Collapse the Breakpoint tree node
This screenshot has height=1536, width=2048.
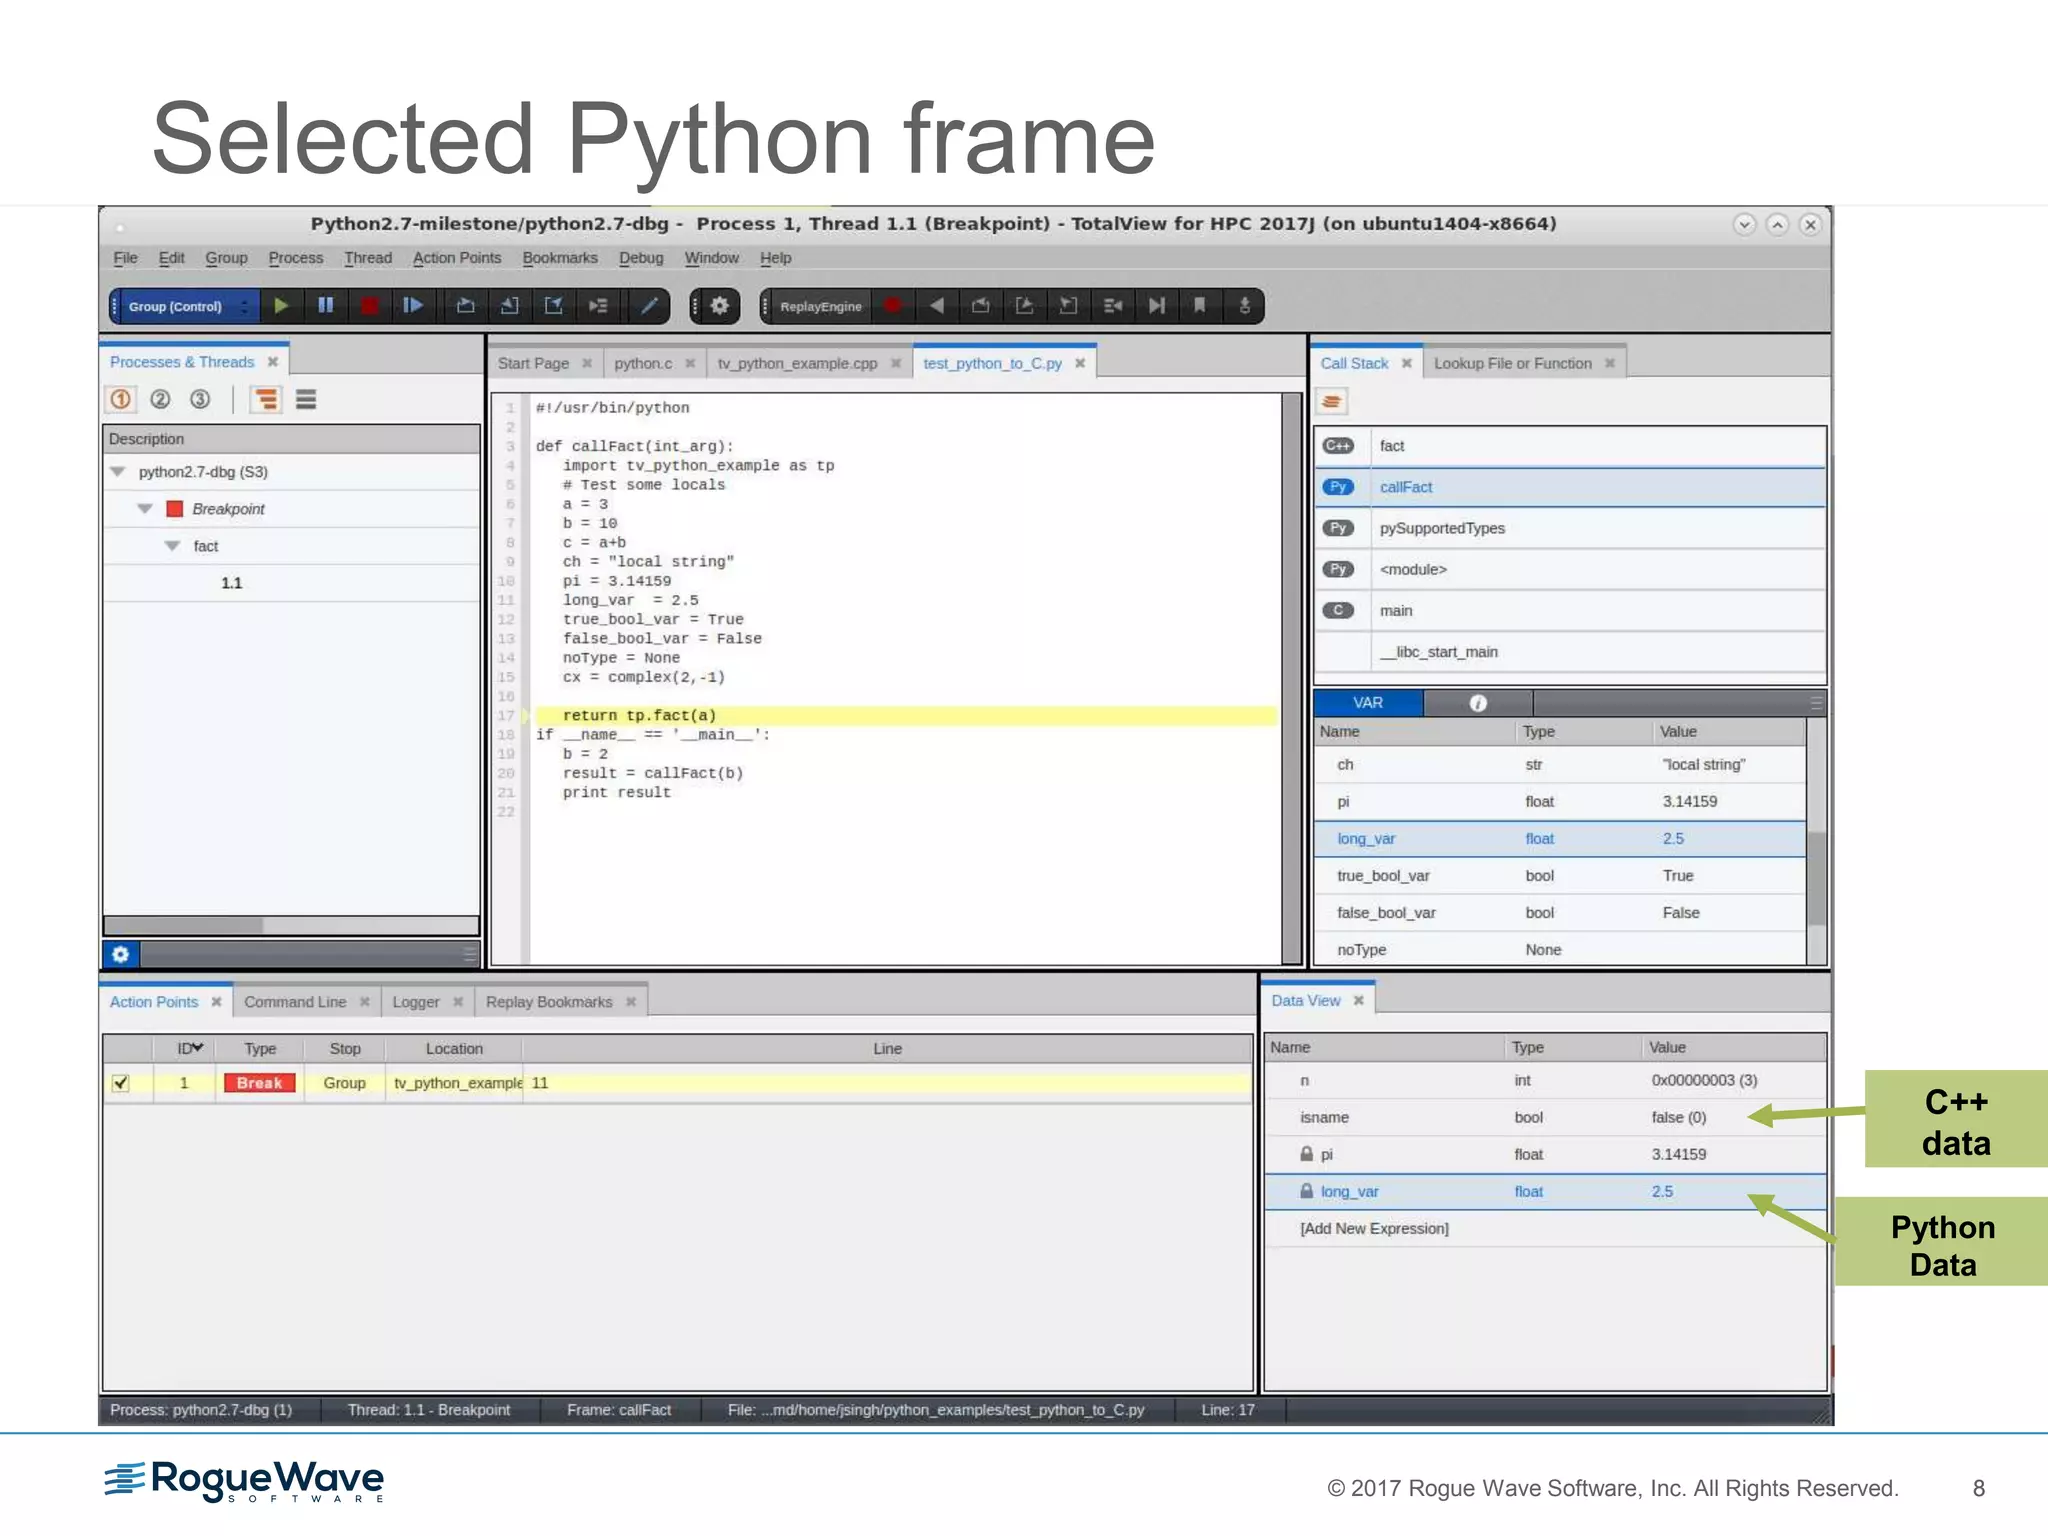coord(145,509)
